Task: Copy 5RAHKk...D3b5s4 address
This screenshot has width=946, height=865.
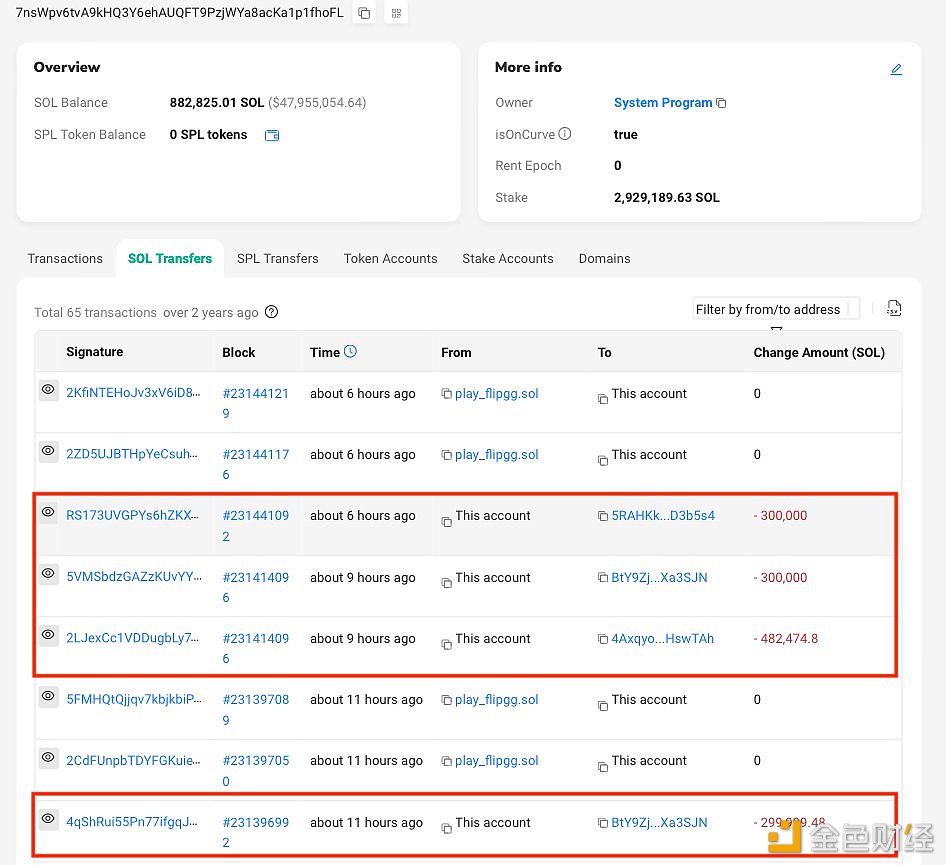Action: pyautogui.click(x=603, y=516)
